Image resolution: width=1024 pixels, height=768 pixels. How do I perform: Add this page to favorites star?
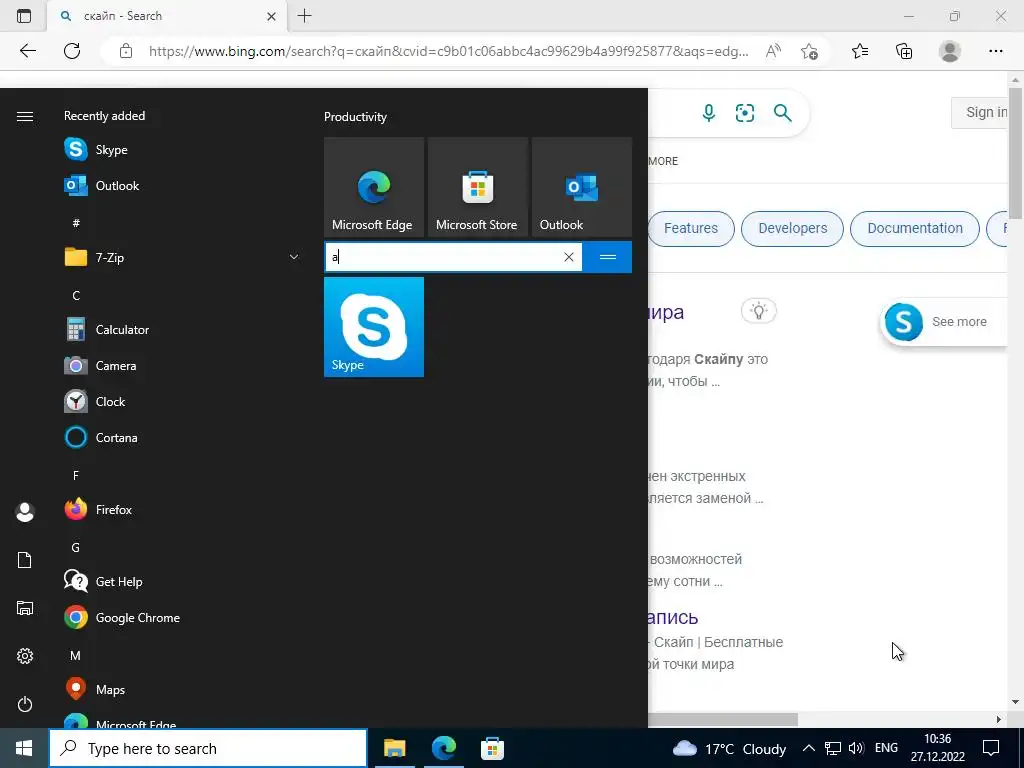pyautogui.click(x=809, y=51)
